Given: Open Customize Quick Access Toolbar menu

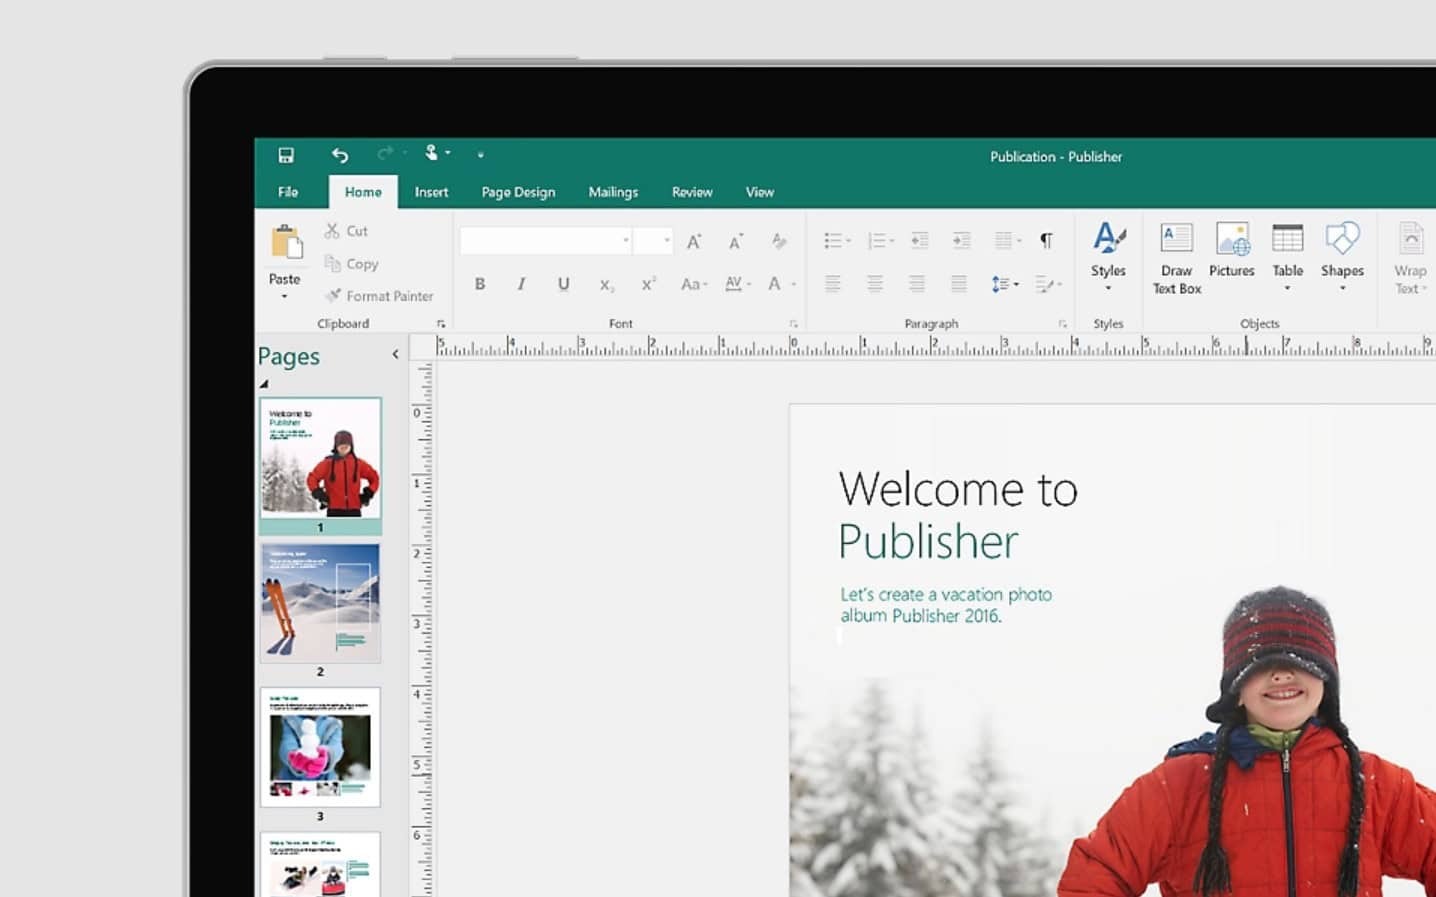Looking at the screenshot, I should click(x=481, y=155).
